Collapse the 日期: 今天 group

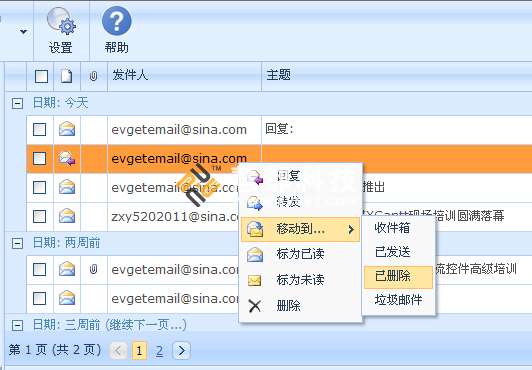pyautogui.click(x=17, y=103)
